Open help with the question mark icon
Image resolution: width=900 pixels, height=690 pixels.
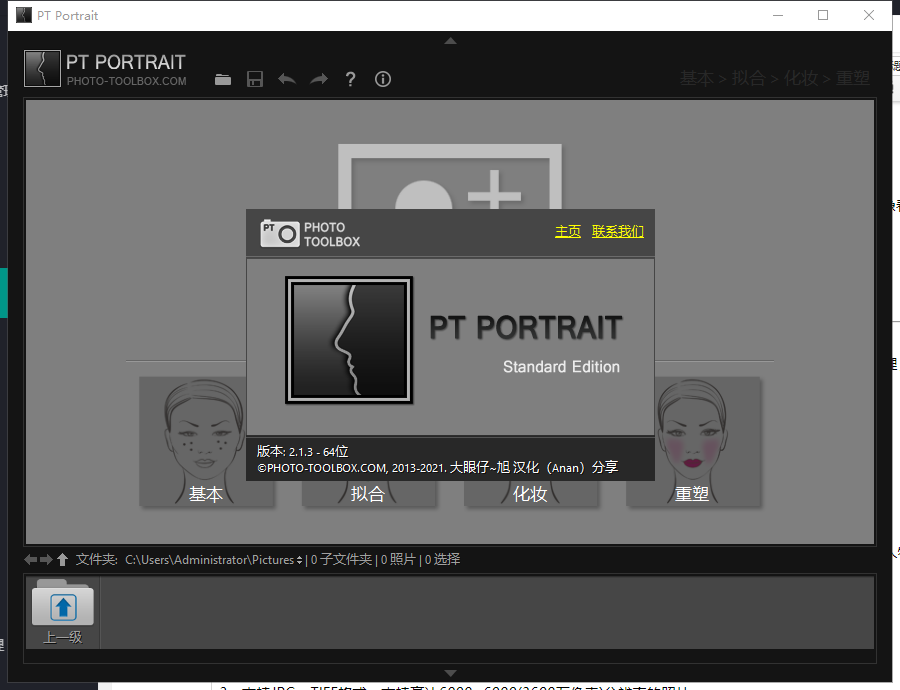point(350,80)
